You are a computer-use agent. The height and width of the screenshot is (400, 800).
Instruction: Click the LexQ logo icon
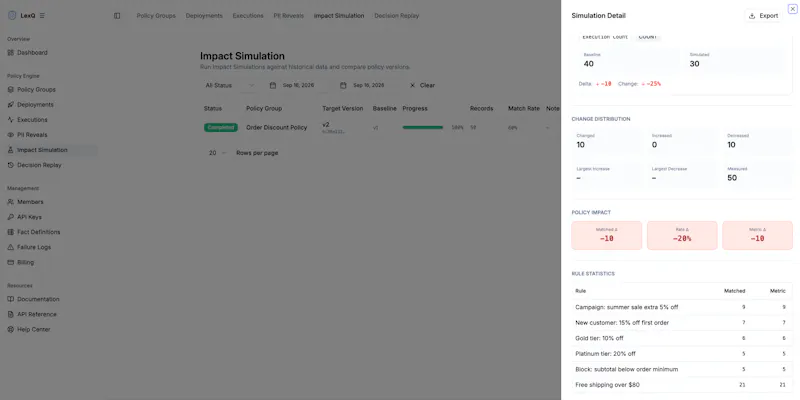point(12,15)
